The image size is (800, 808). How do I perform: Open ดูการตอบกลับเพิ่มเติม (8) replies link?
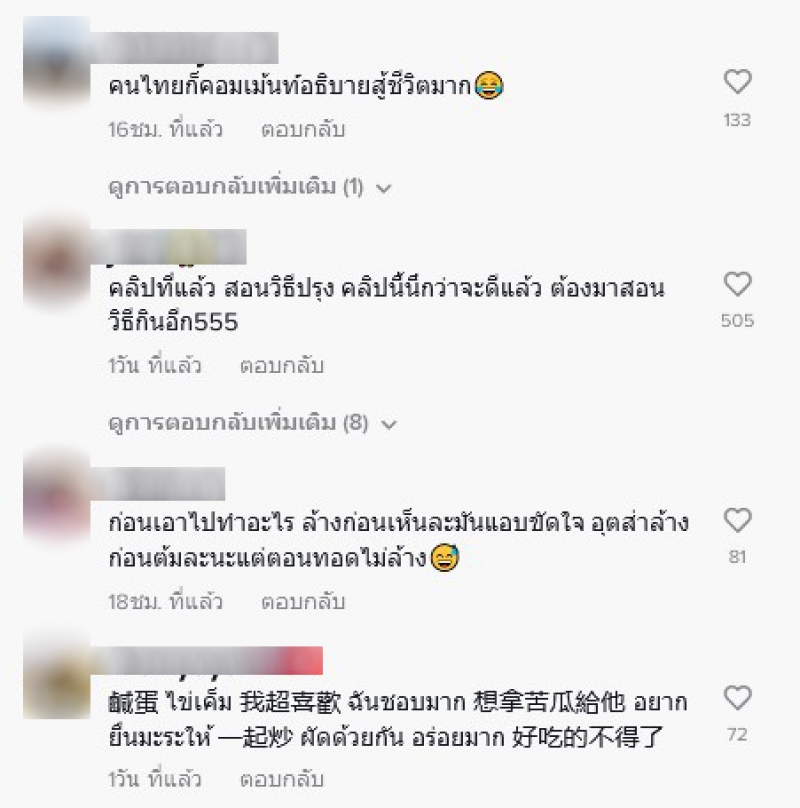click(238, 423)
